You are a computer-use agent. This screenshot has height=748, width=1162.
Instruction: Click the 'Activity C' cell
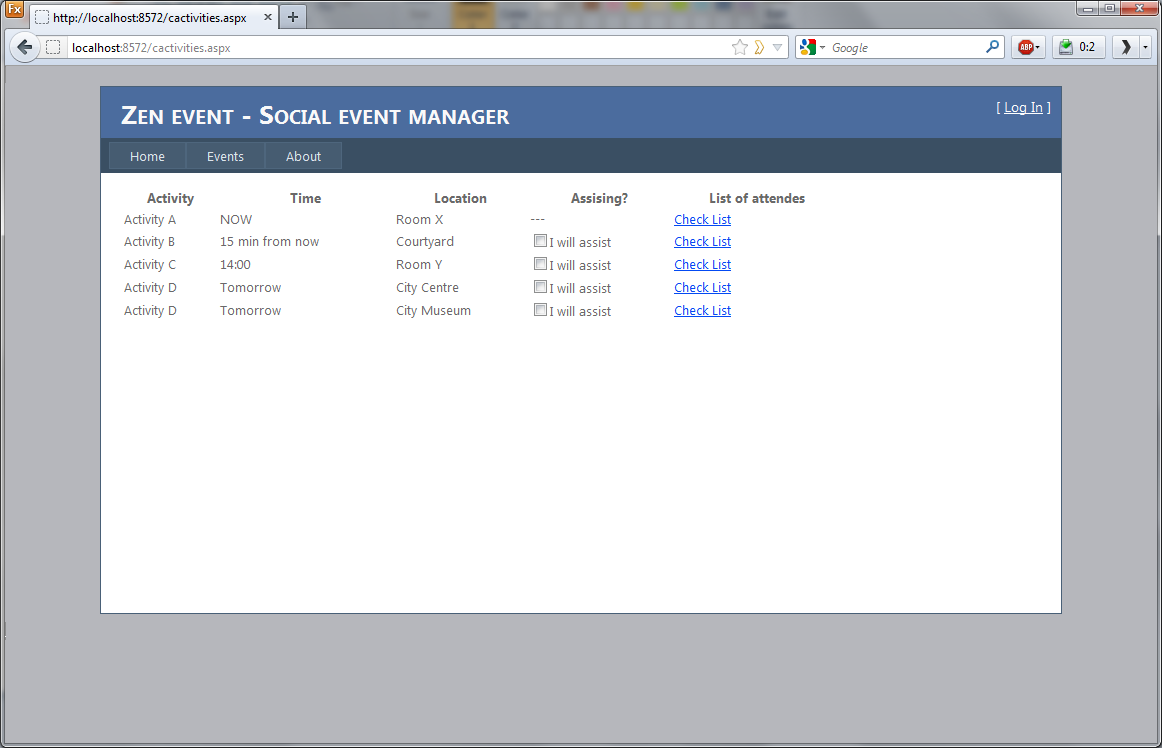pyautogui.click(x=150, y=265)
